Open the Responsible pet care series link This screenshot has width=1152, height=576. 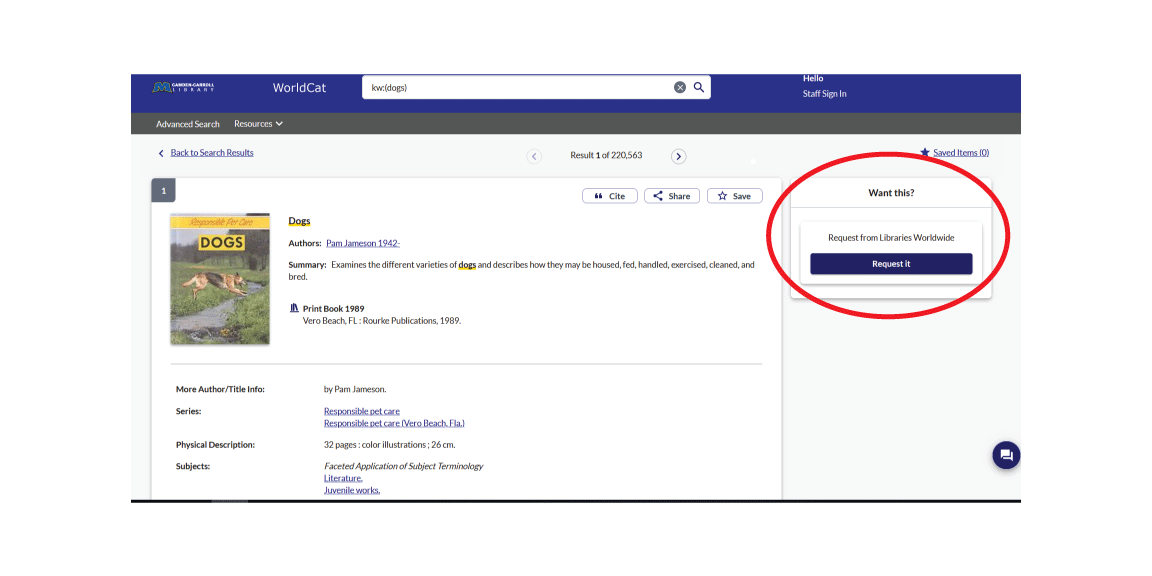[x=361, y=411]
